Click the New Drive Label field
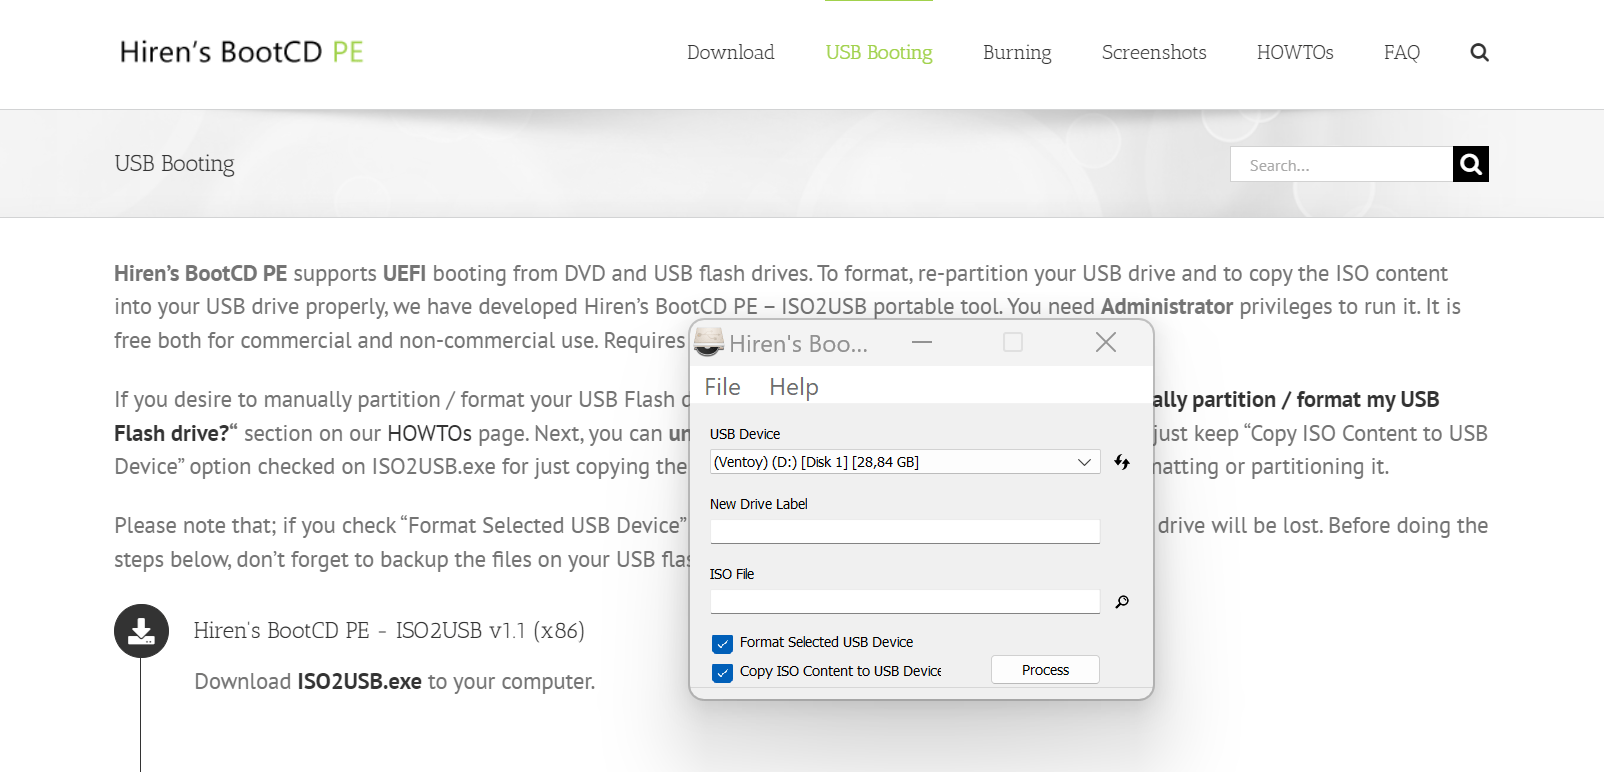This screenshot has width=1604, height=772. tap(905, 531)
